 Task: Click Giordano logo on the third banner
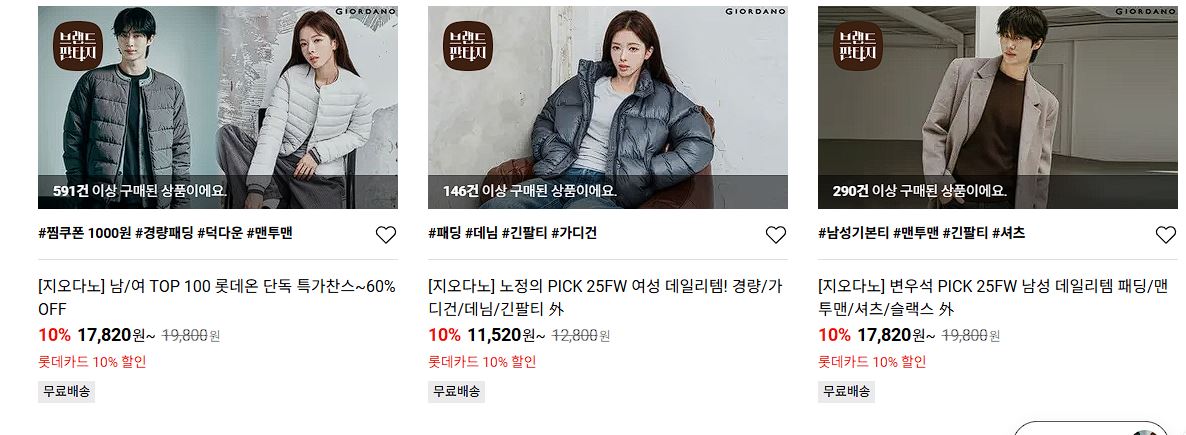[x=1144, y=11]
